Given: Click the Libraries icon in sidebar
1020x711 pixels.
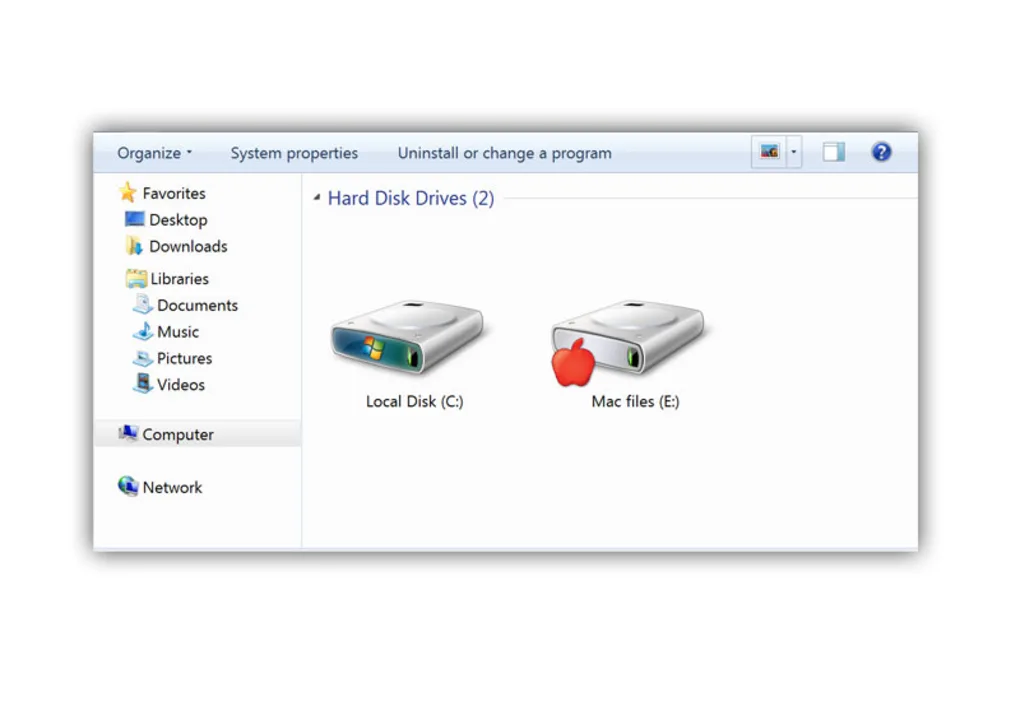Looking at the screenshot, I should 136,278.
